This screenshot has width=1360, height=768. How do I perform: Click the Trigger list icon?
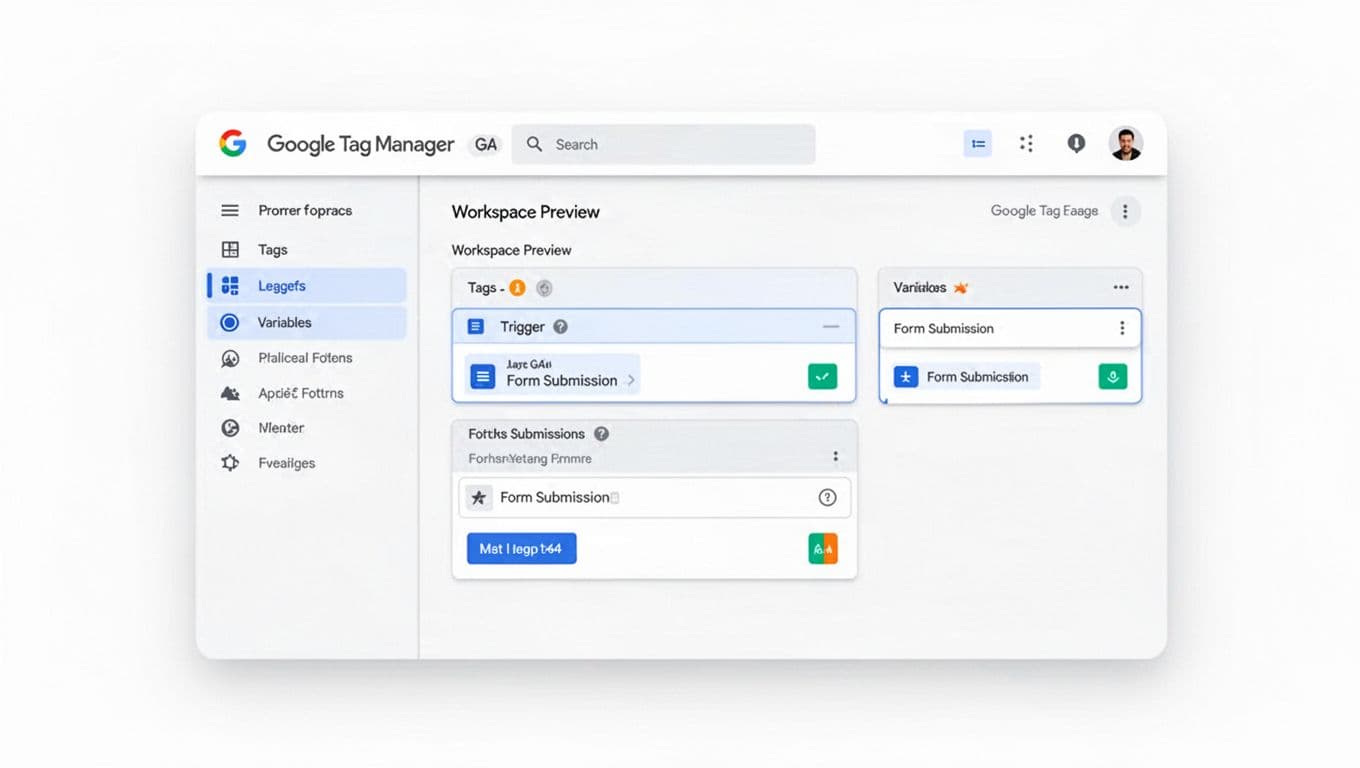tap(476, 327)
